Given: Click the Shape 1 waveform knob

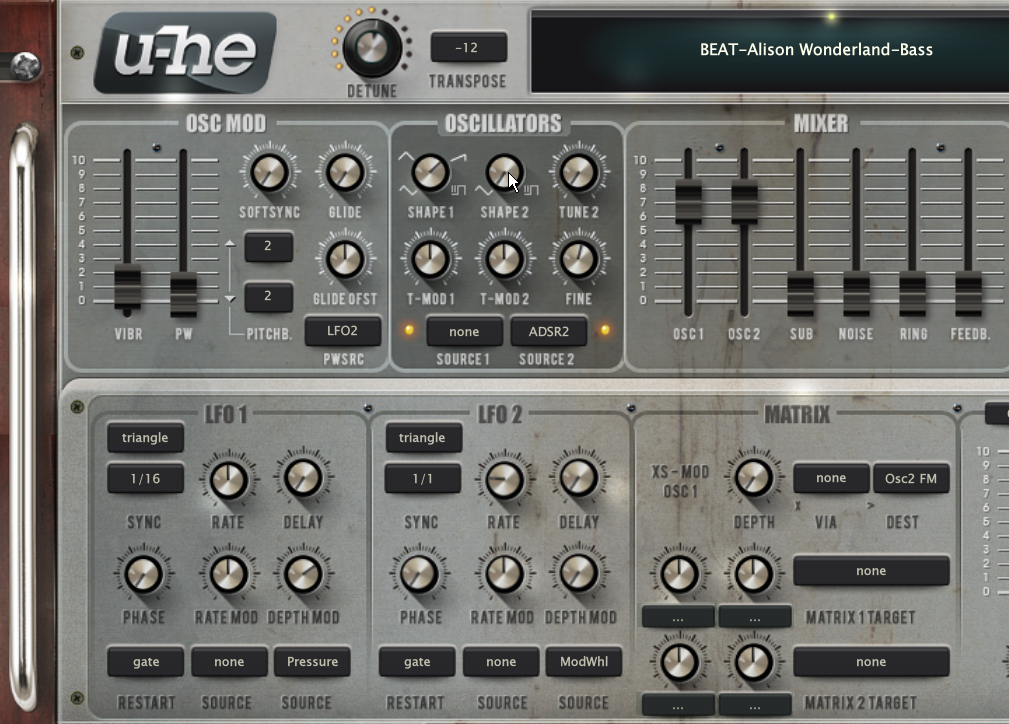Looking at the screenshot, I should point(430,173).
